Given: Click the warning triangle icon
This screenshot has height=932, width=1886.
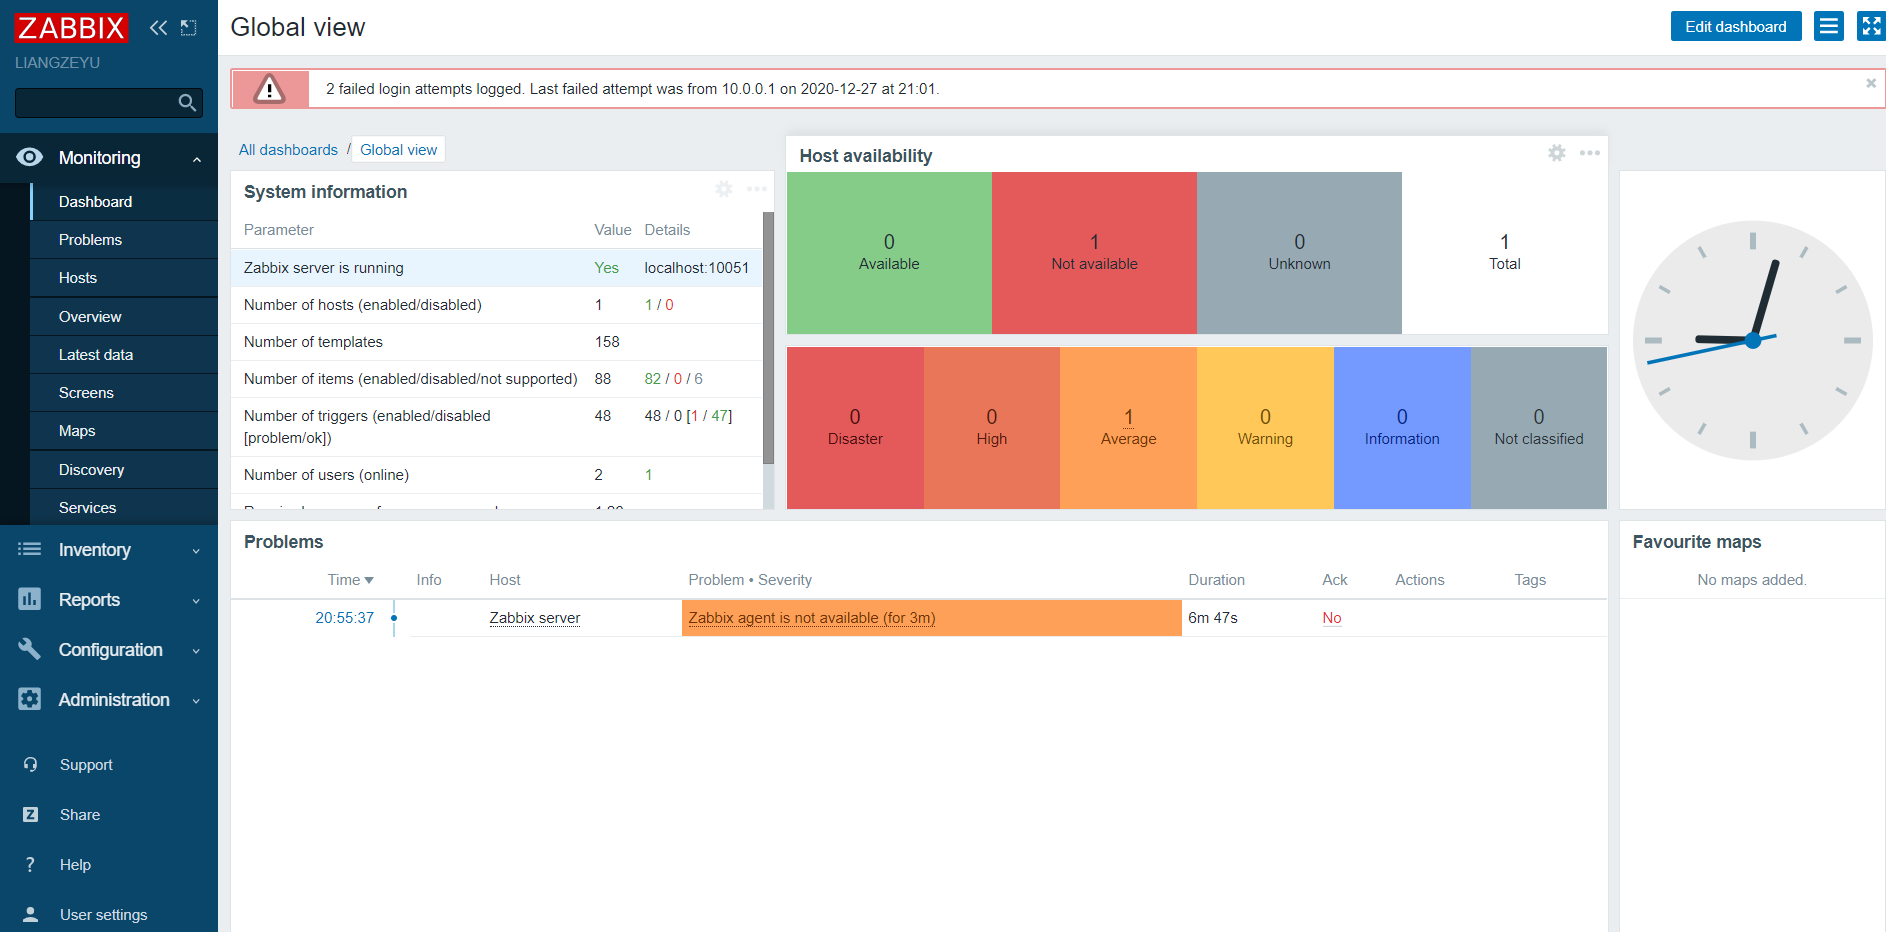Looking at the screenshot, I should pos(269,89).
